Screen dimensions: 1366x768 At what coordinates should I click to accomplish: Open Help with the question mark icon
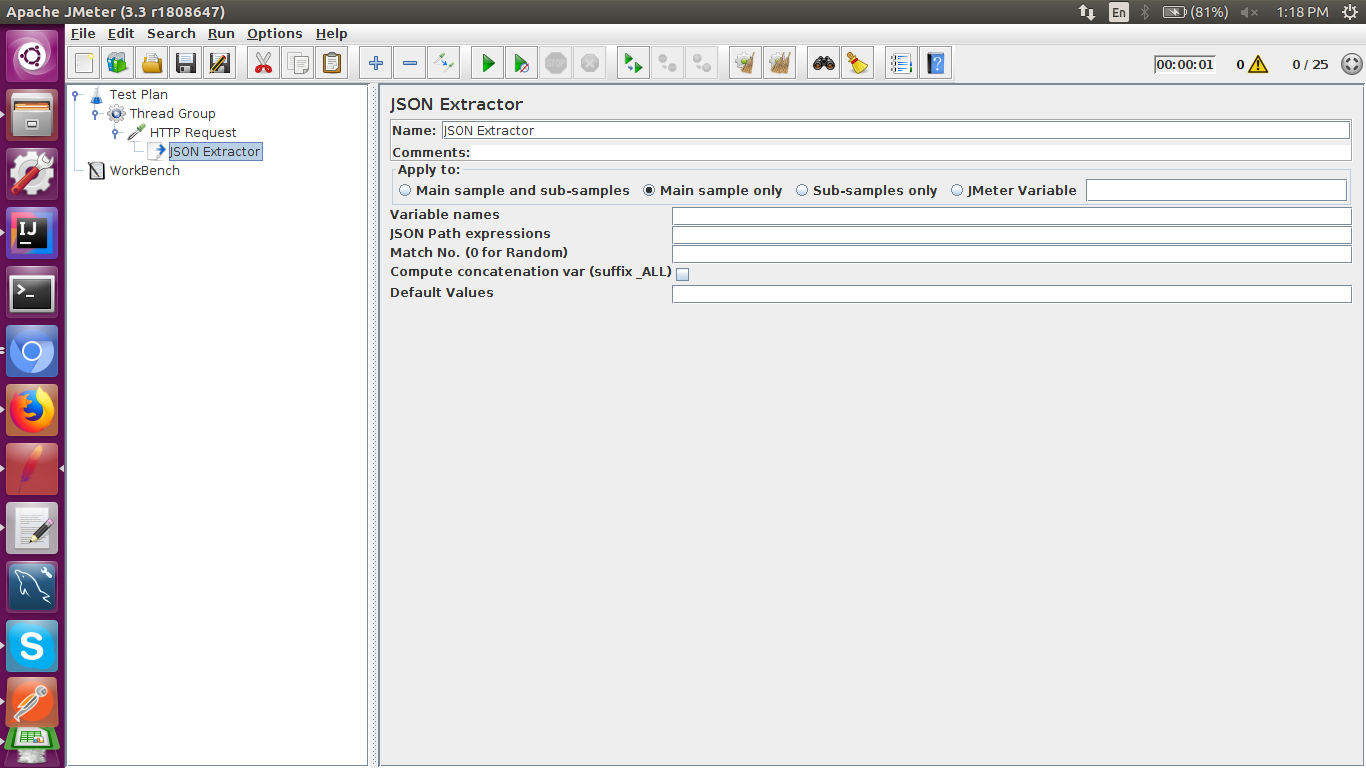(x=935, y=64)
